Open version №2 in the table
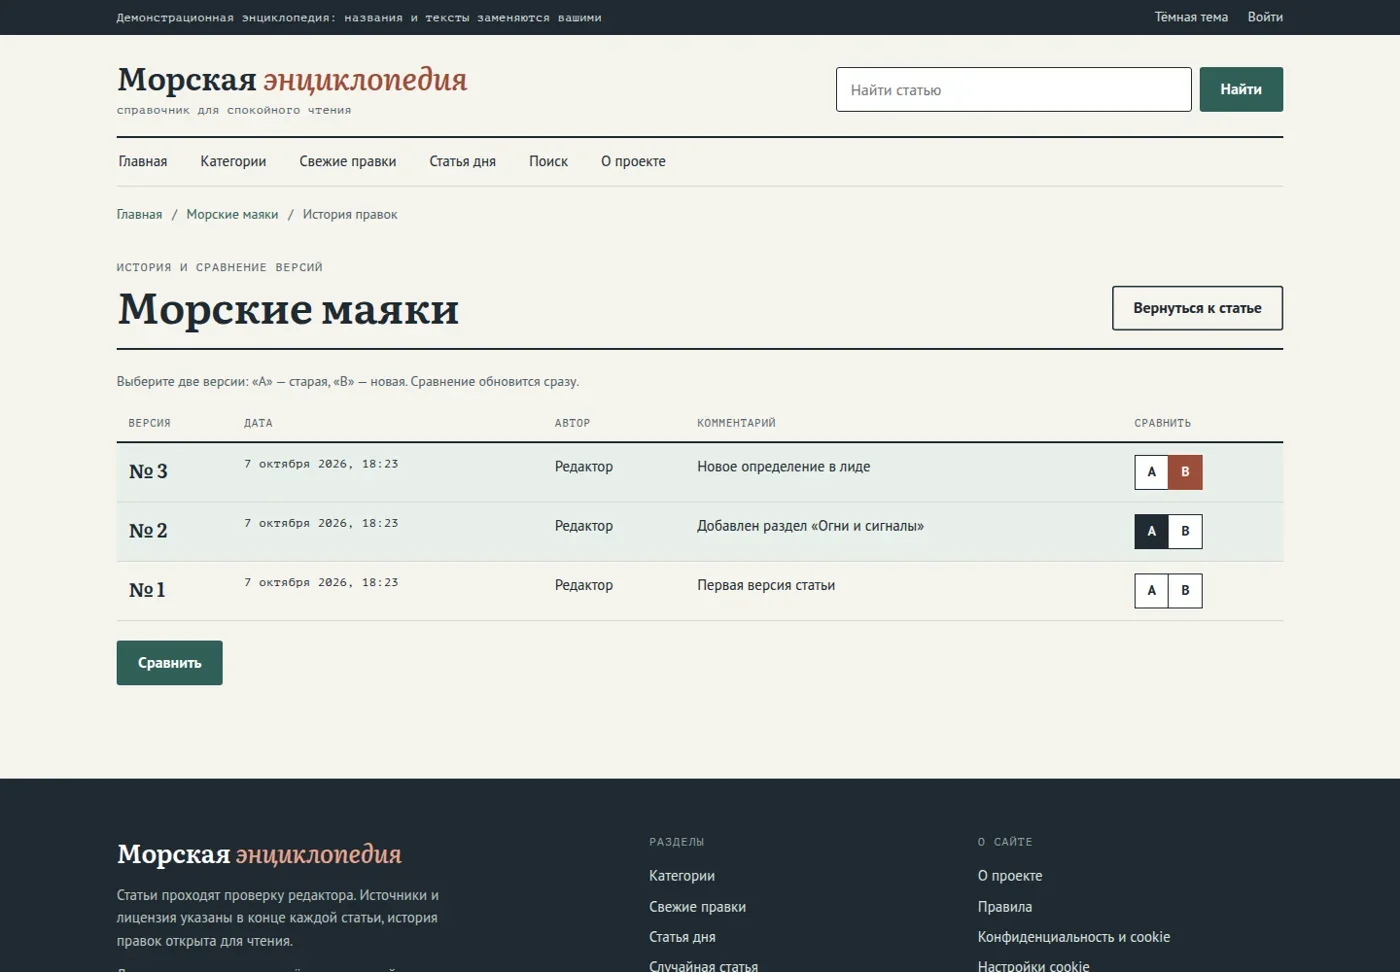Image resolution: width=1400 pixels, height=972 pixels. point(148,530)
